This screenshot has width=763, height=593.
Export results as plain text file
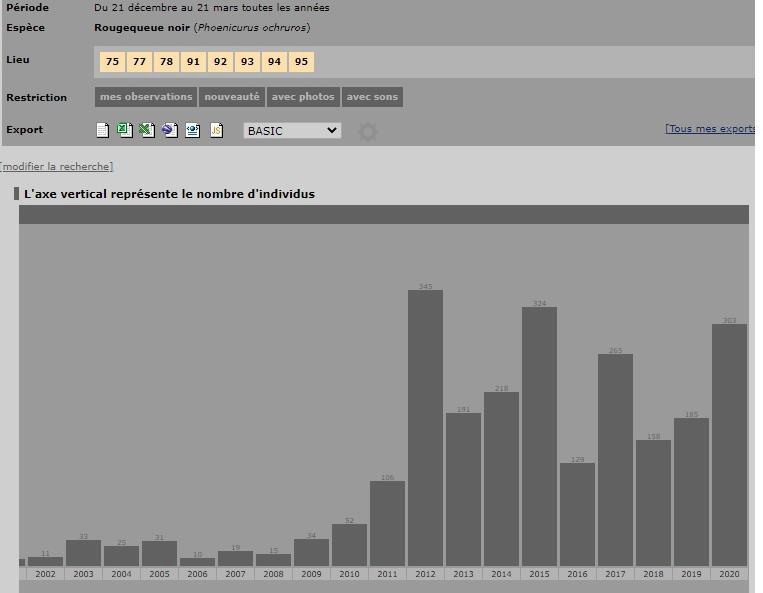[x=102, y=130]
